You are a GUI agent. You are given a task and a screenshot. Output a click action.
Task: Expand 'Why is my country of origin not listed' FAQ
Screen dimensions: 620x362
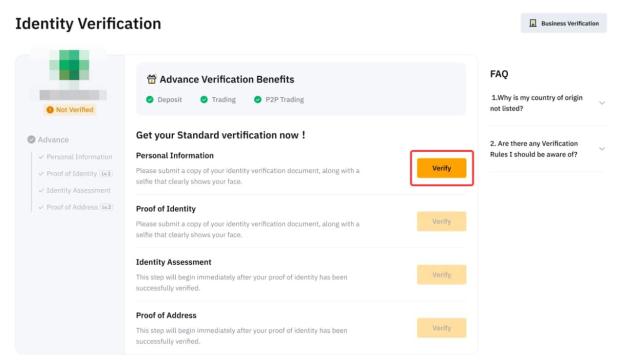[x=602, y=103]
